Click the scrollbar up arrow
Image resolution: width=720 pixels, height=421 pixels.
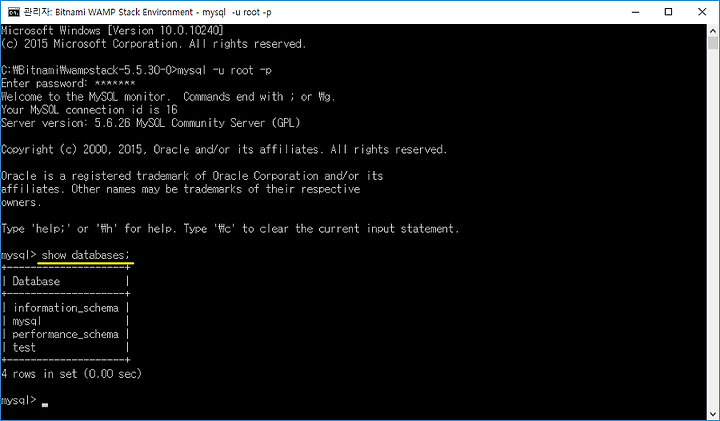[713, 31]
